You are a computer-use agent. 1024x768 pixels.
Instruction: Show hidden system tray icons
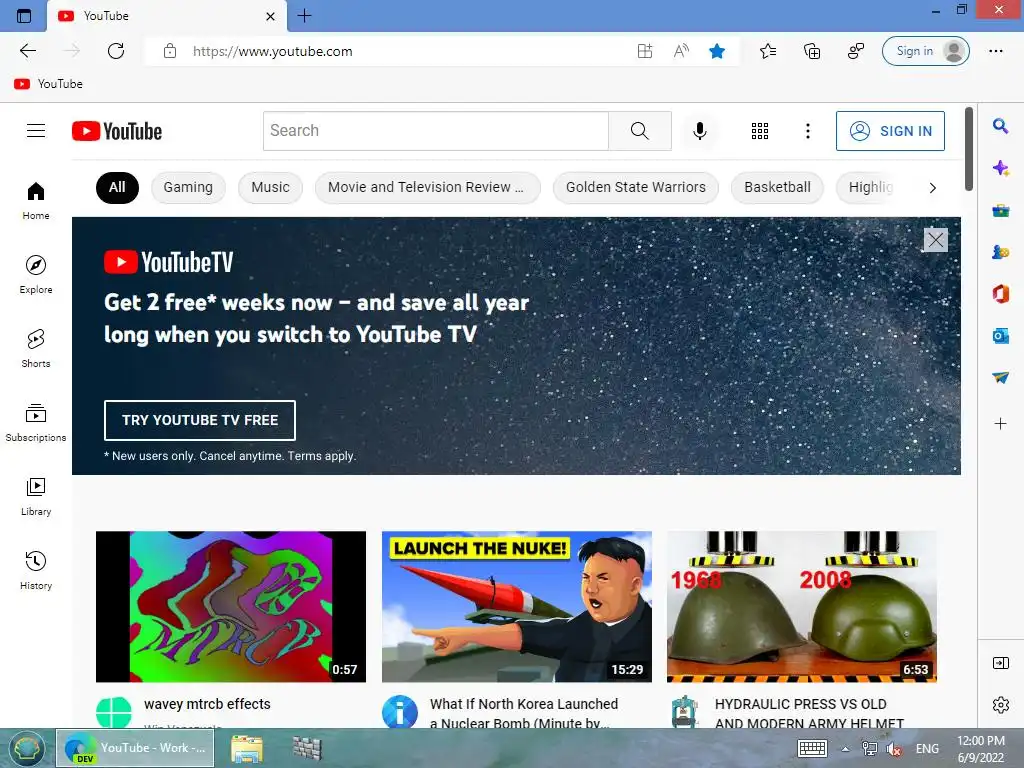click(845, 749)
